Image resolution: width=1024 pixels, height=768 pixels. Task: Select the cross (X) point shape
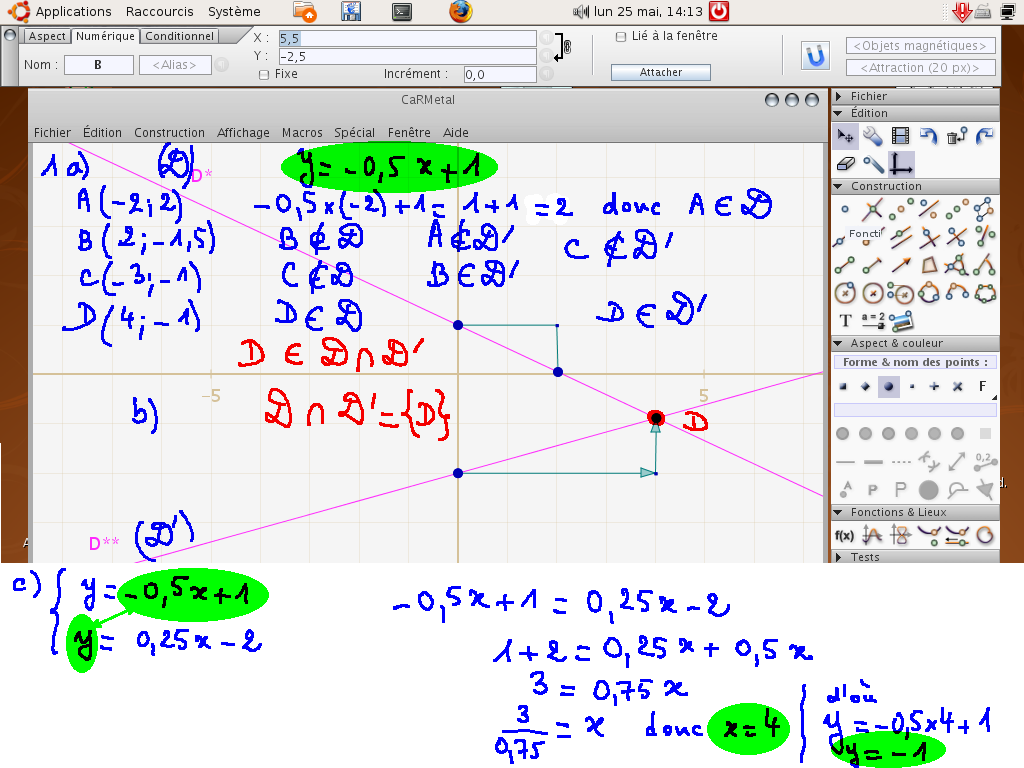pyautogui.click(x=957, y=386)
